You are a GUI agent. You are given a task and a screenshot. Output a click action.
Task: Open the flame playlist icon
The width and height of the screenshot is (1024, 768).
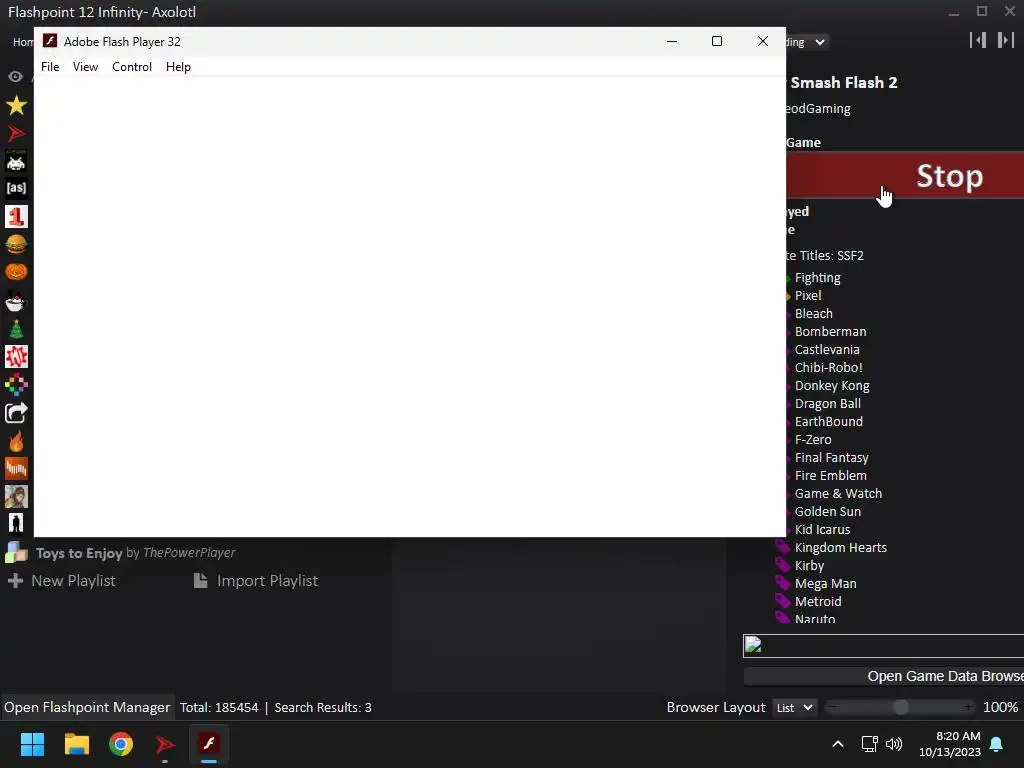(x=16, y=441)
